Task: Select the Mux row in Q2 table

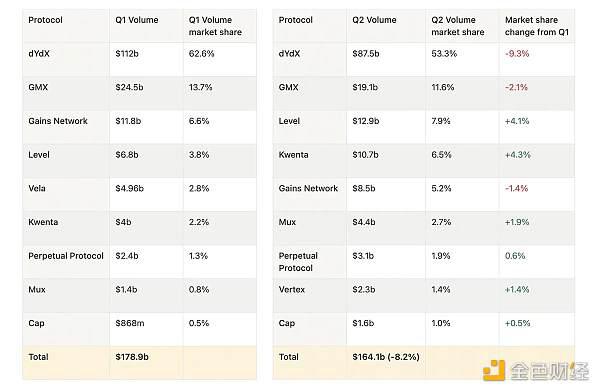Action: pos(423,228)
